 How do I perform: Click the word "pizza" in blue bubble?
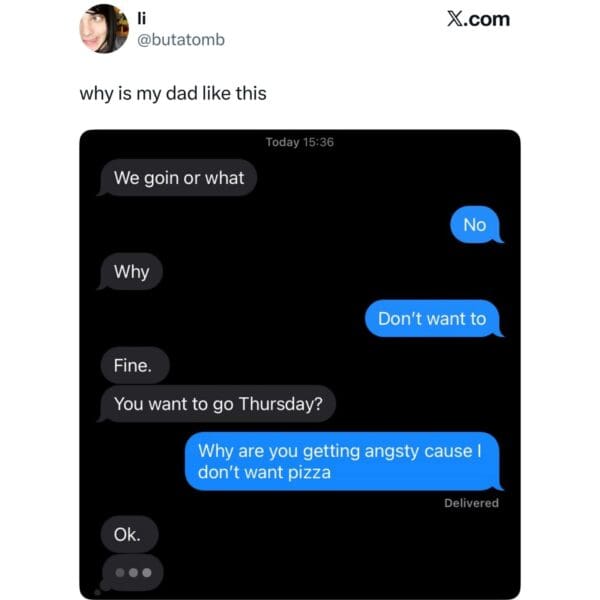(x=309, y=473)
